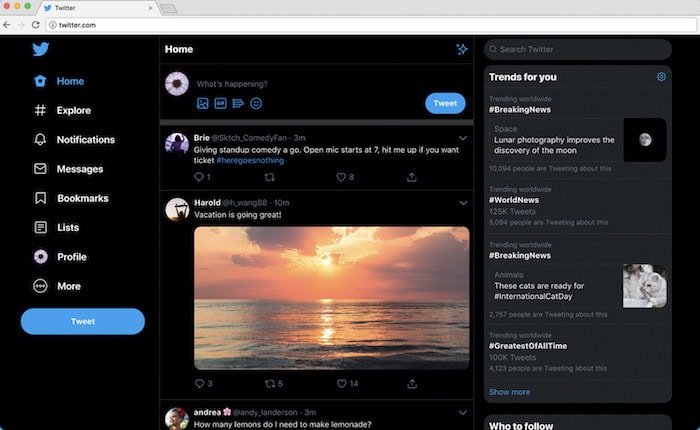Click the twitter.com address bar
Viewport: 700px width, 430px height.
click(371, 25)
